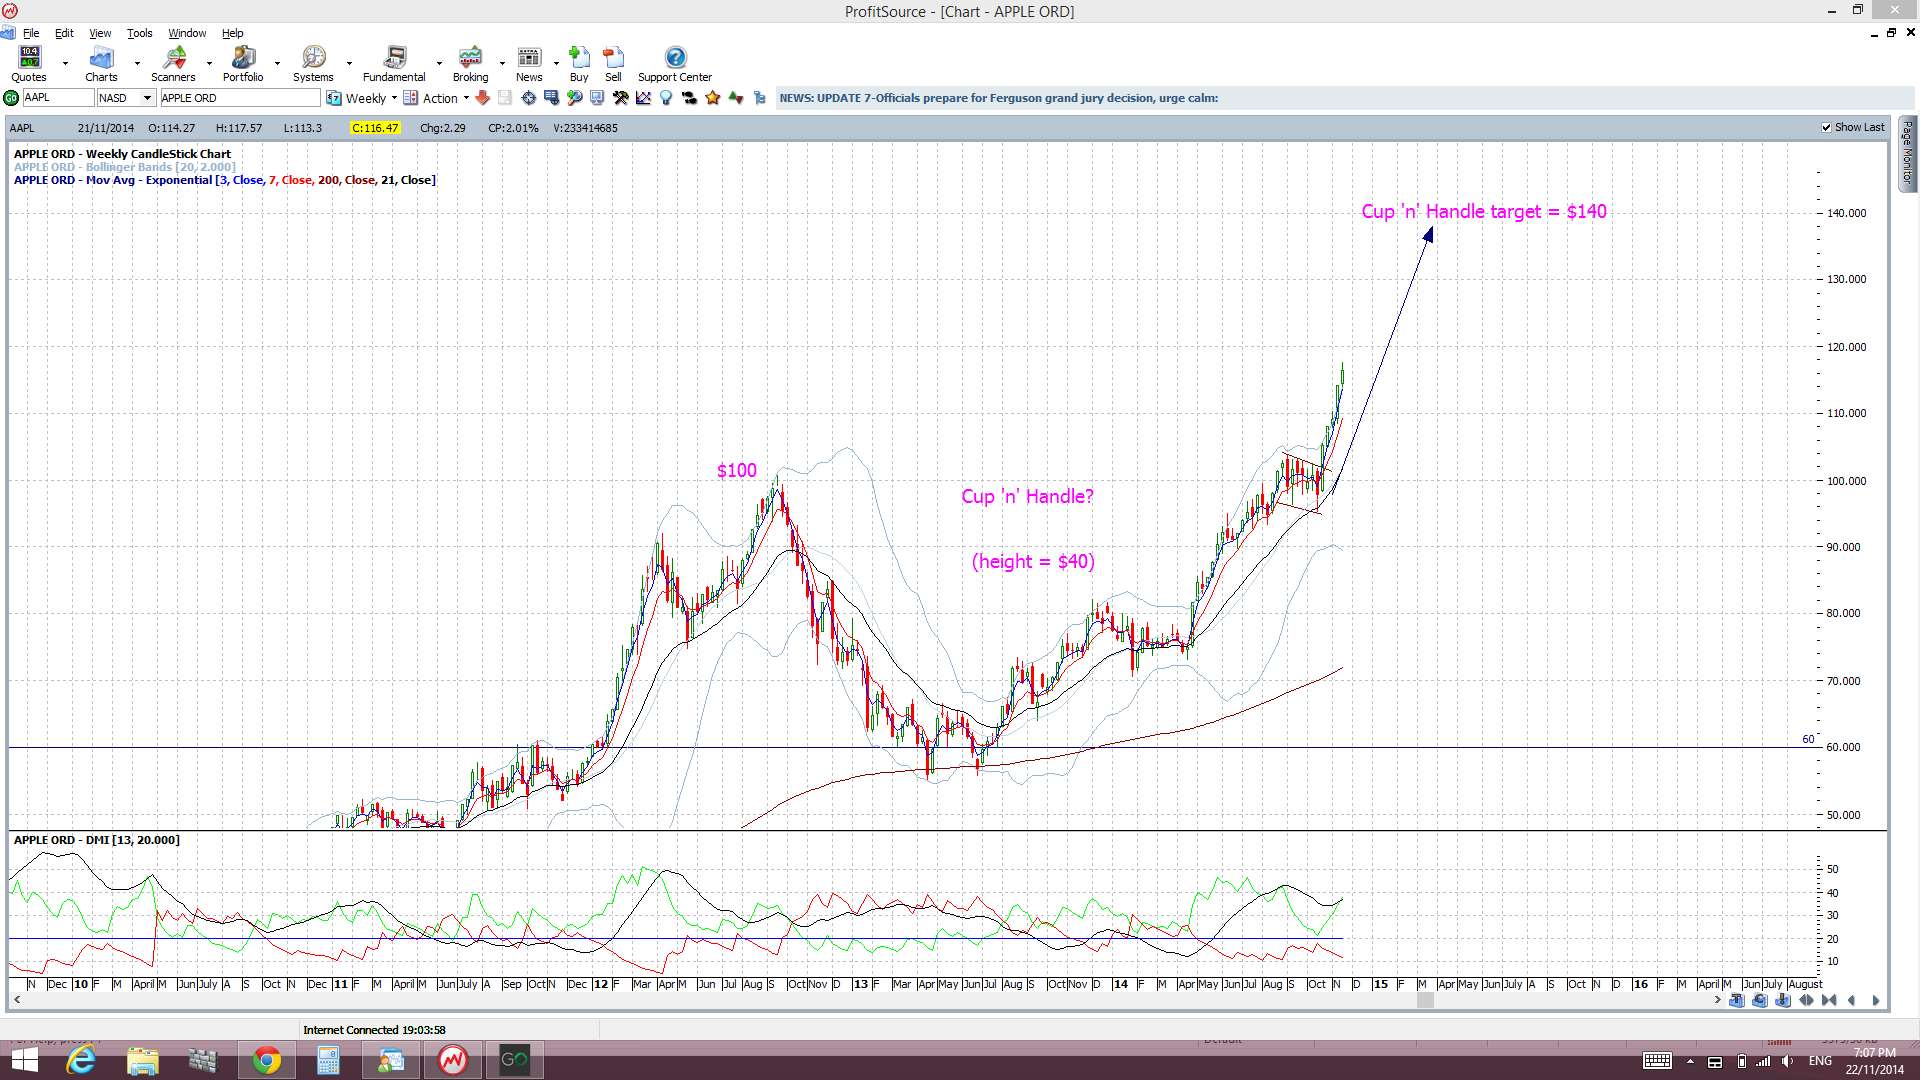Click the news ticker headline about Ferguson
The height and width of the screenshot is (1080, 1920).
point(998,98)
